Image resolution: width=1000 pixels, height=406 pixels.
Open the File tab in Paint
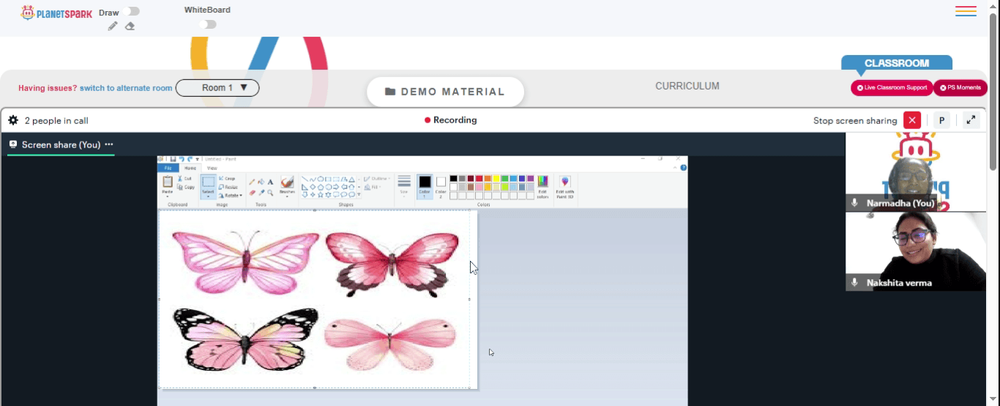click(168, 168)
